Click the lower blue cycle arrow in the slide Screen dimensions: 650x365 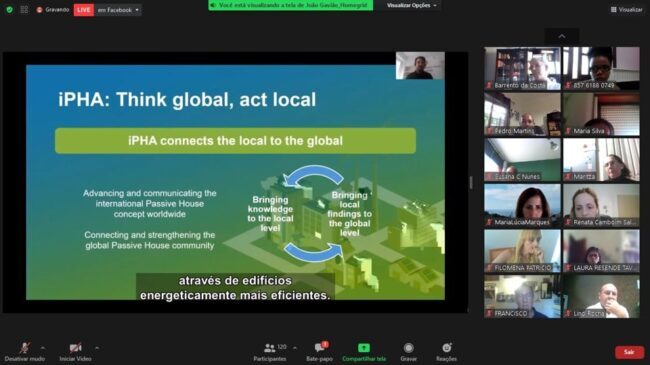click(x=314, y=252)
